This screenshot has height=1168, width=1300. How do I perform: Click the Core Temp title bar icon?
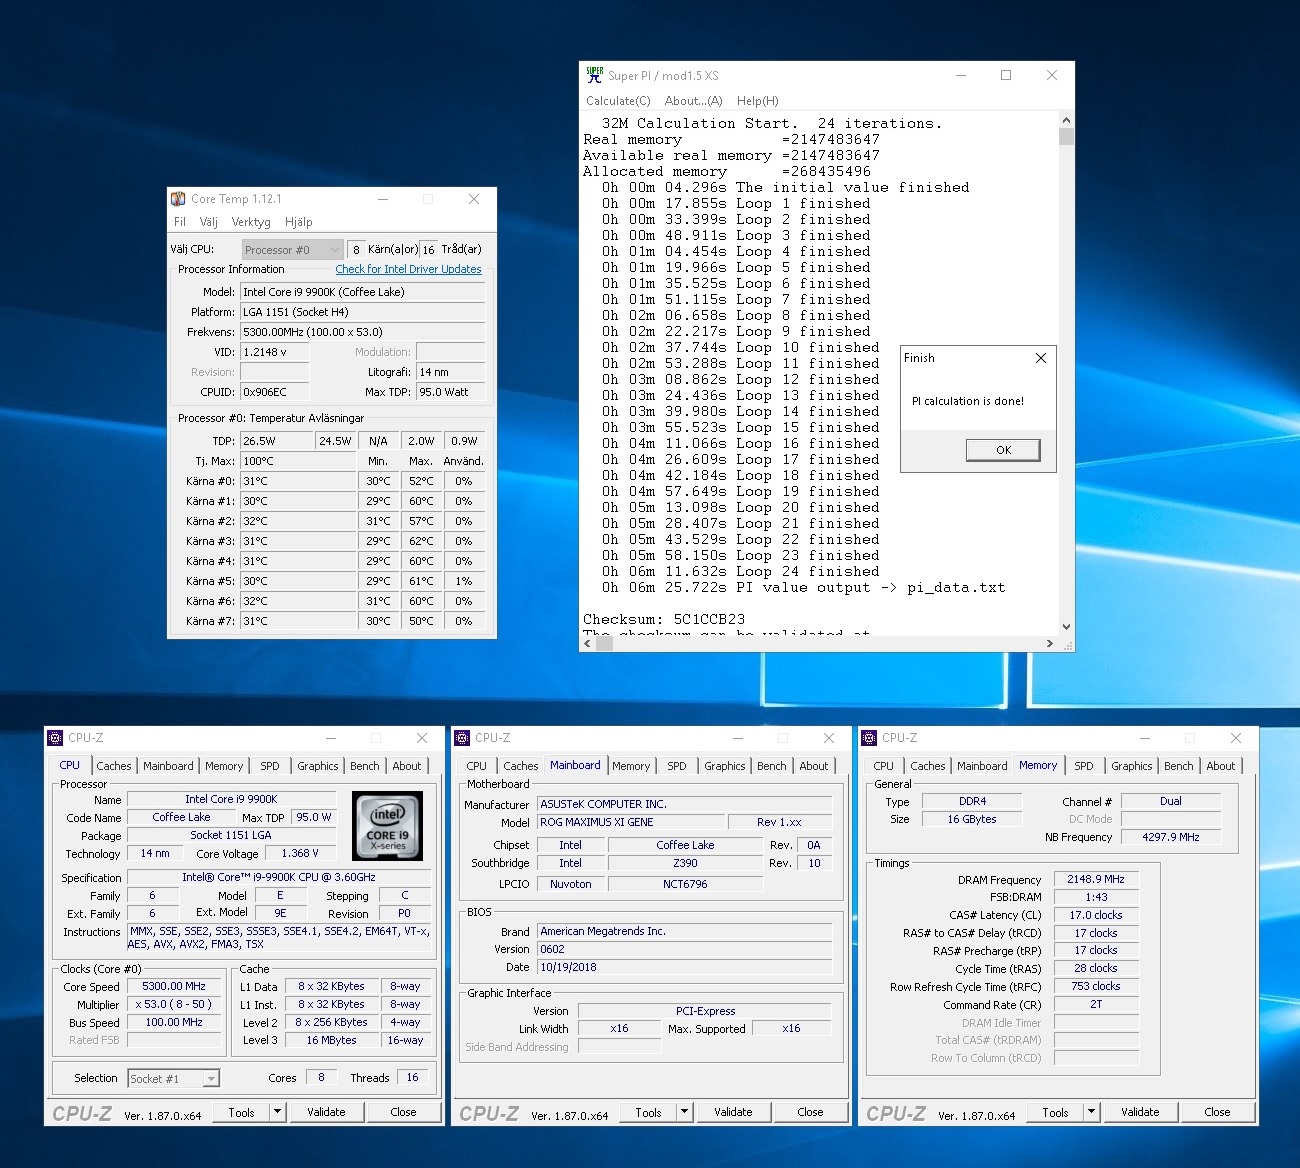178,199
